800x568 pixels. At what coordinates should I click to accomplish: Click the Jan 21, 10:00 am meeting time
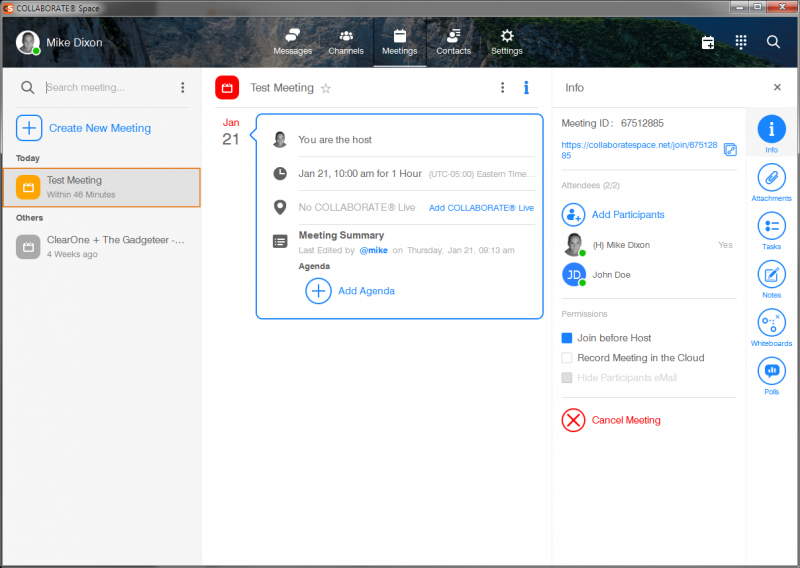[x=360, y=174]
